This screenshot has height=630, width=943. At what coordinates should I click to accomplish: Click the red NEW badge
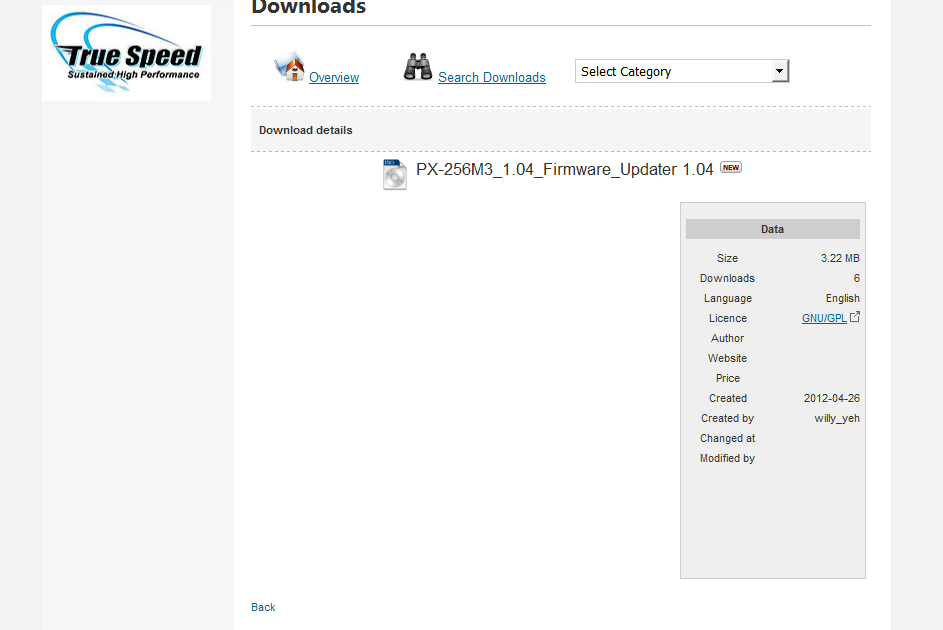coord(731,168)
